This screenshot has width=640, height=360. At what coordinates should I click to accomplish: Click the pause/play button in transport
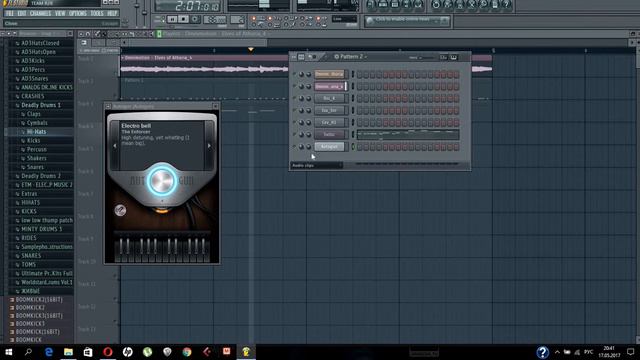point(172,19)
